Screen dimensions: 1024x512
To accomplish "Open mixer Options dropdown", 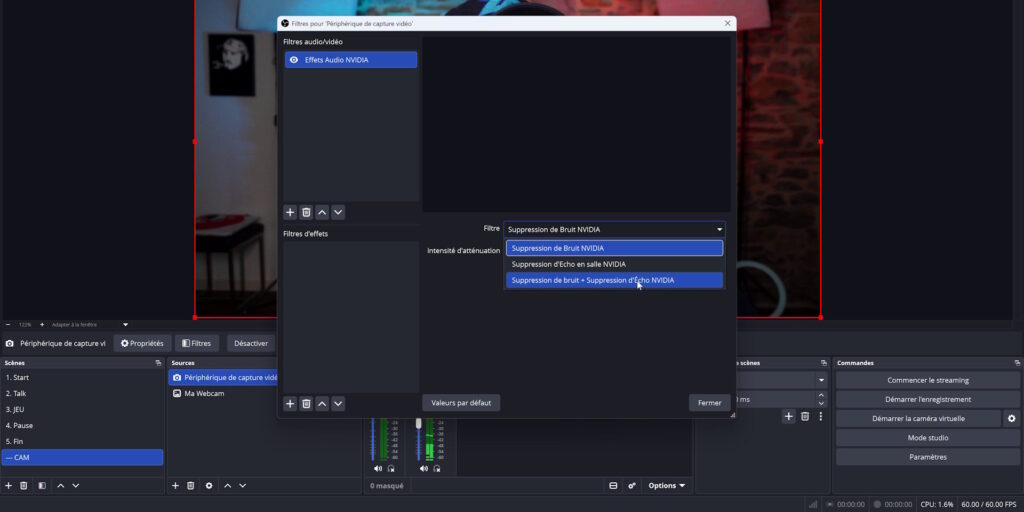I will click(667, 486).
